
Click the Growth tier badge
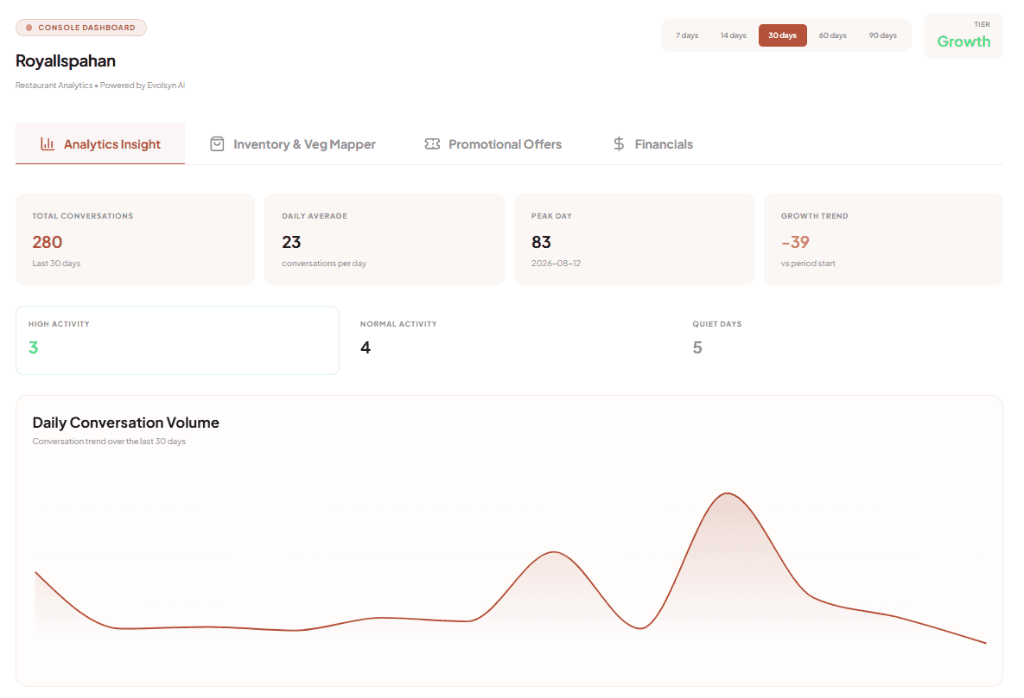[963, 36]
